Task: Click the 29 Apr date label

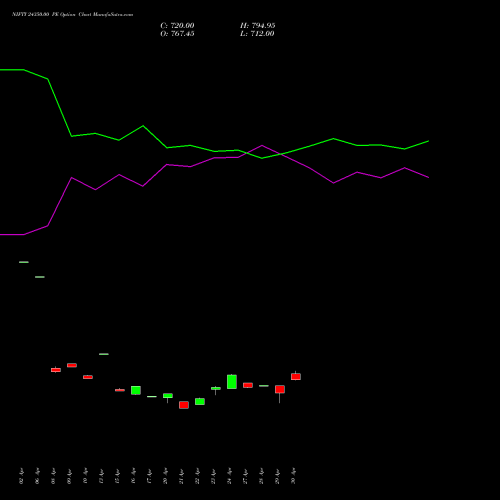Action: [277, 476]
